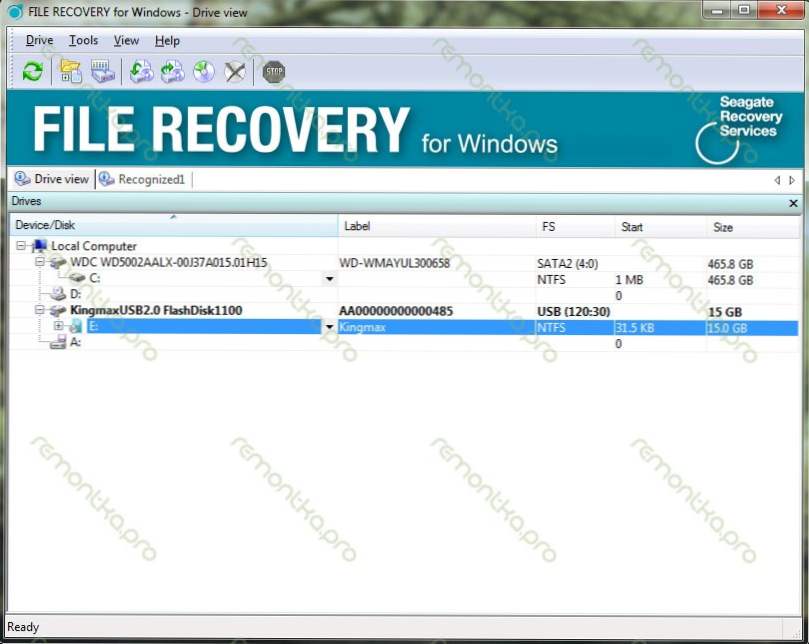Collapse the WDC WD5002AALX drive node

[40, 262]
